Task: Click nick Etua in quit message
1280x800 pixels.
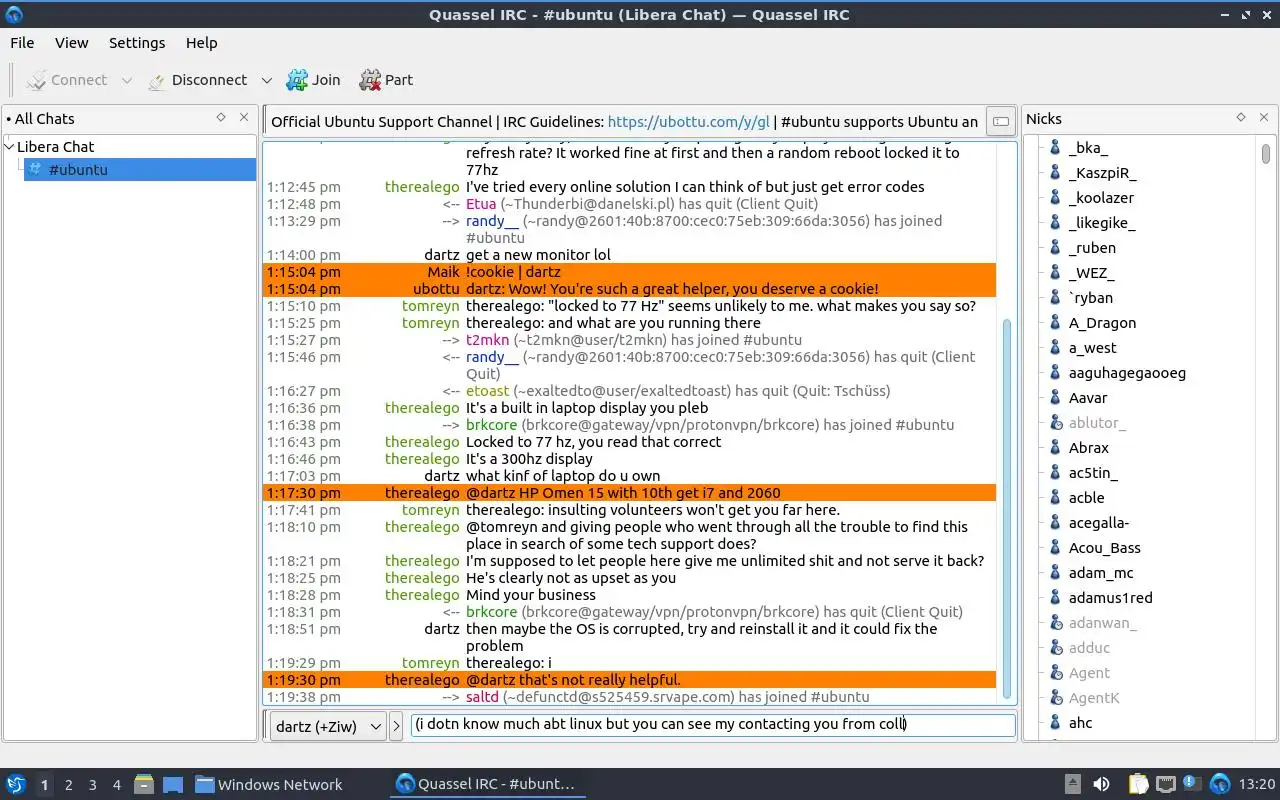Action: click(481, 204)
